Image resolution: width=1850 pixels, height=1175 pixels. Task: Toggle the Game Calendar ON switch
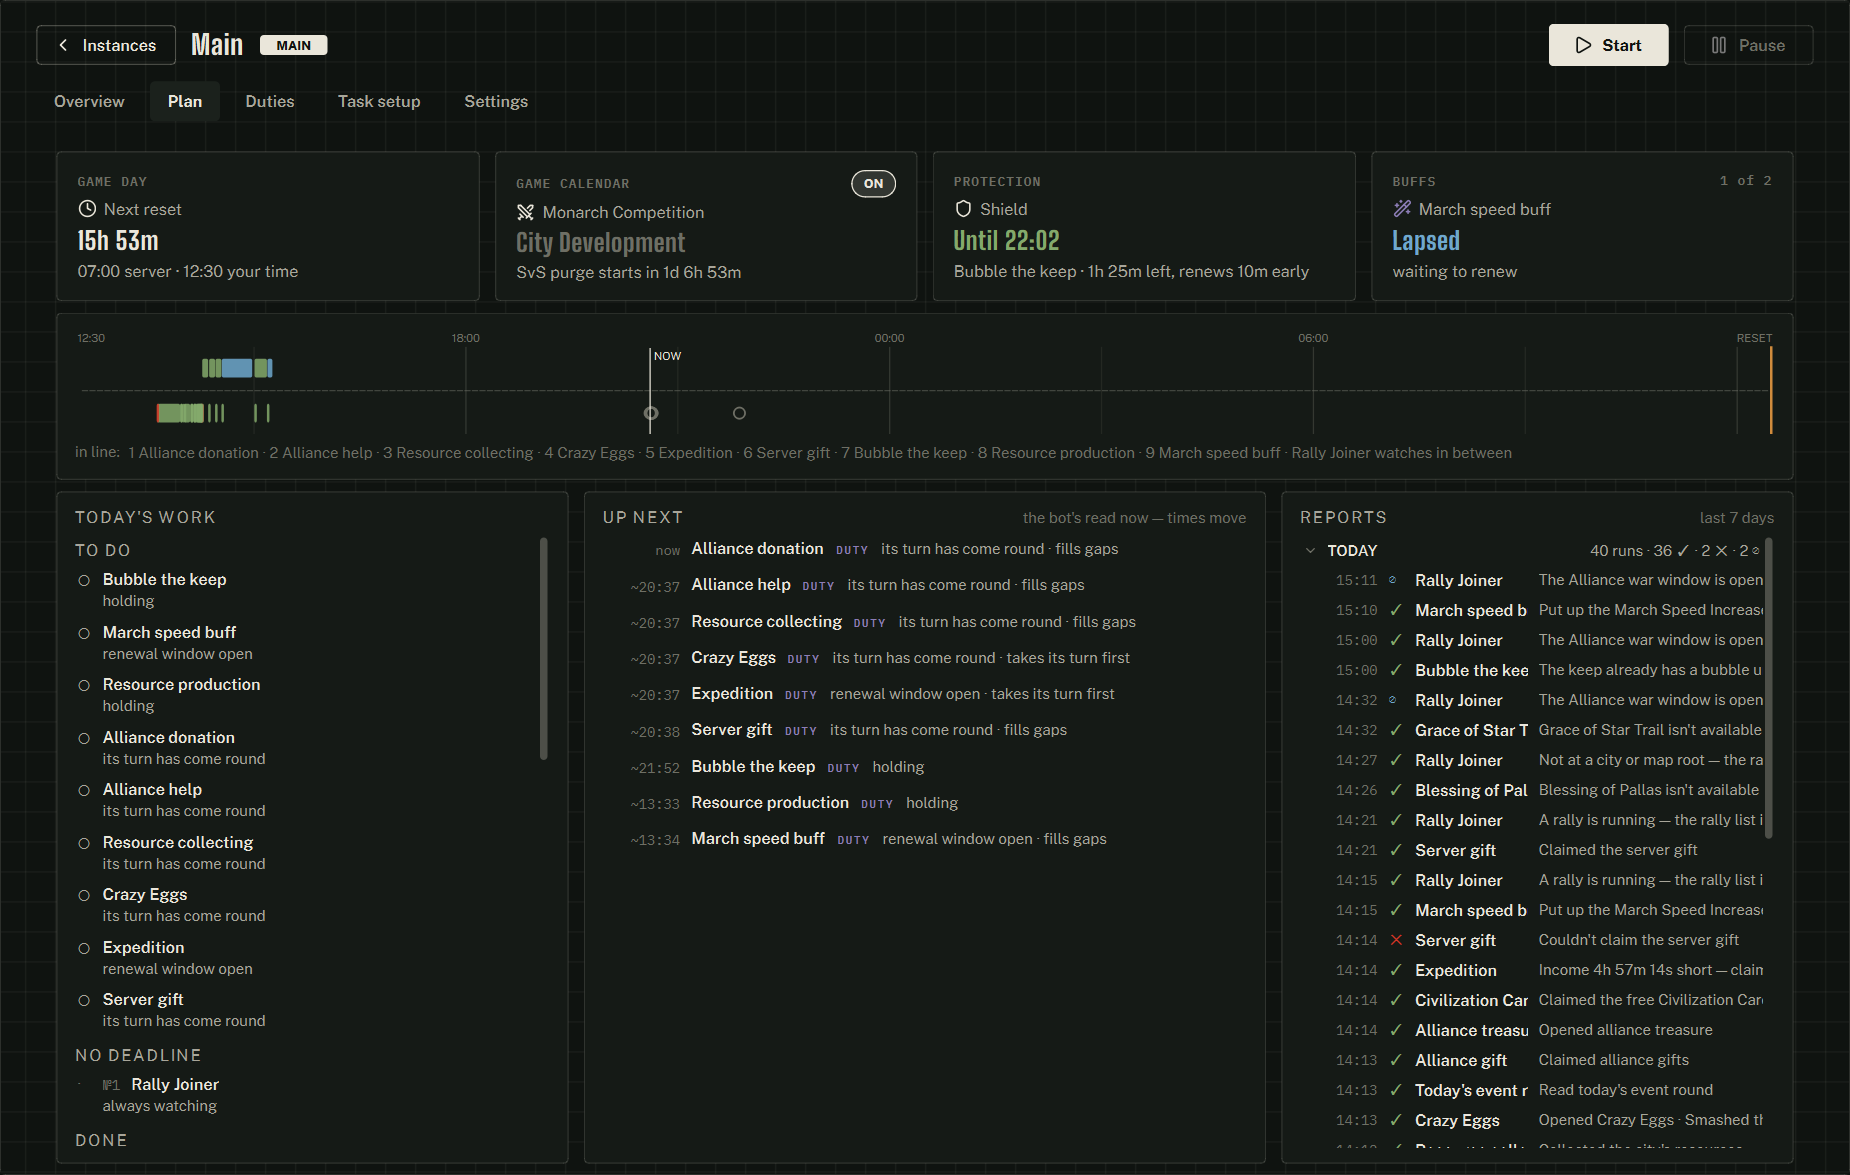coord(873,183)
